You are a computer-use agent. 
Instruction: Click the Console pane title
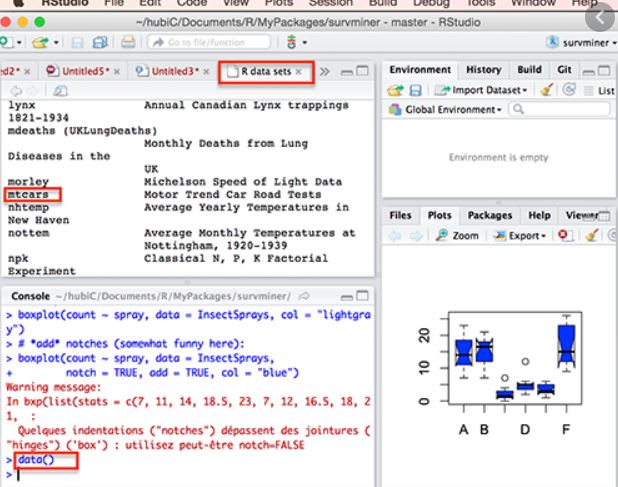30,296
